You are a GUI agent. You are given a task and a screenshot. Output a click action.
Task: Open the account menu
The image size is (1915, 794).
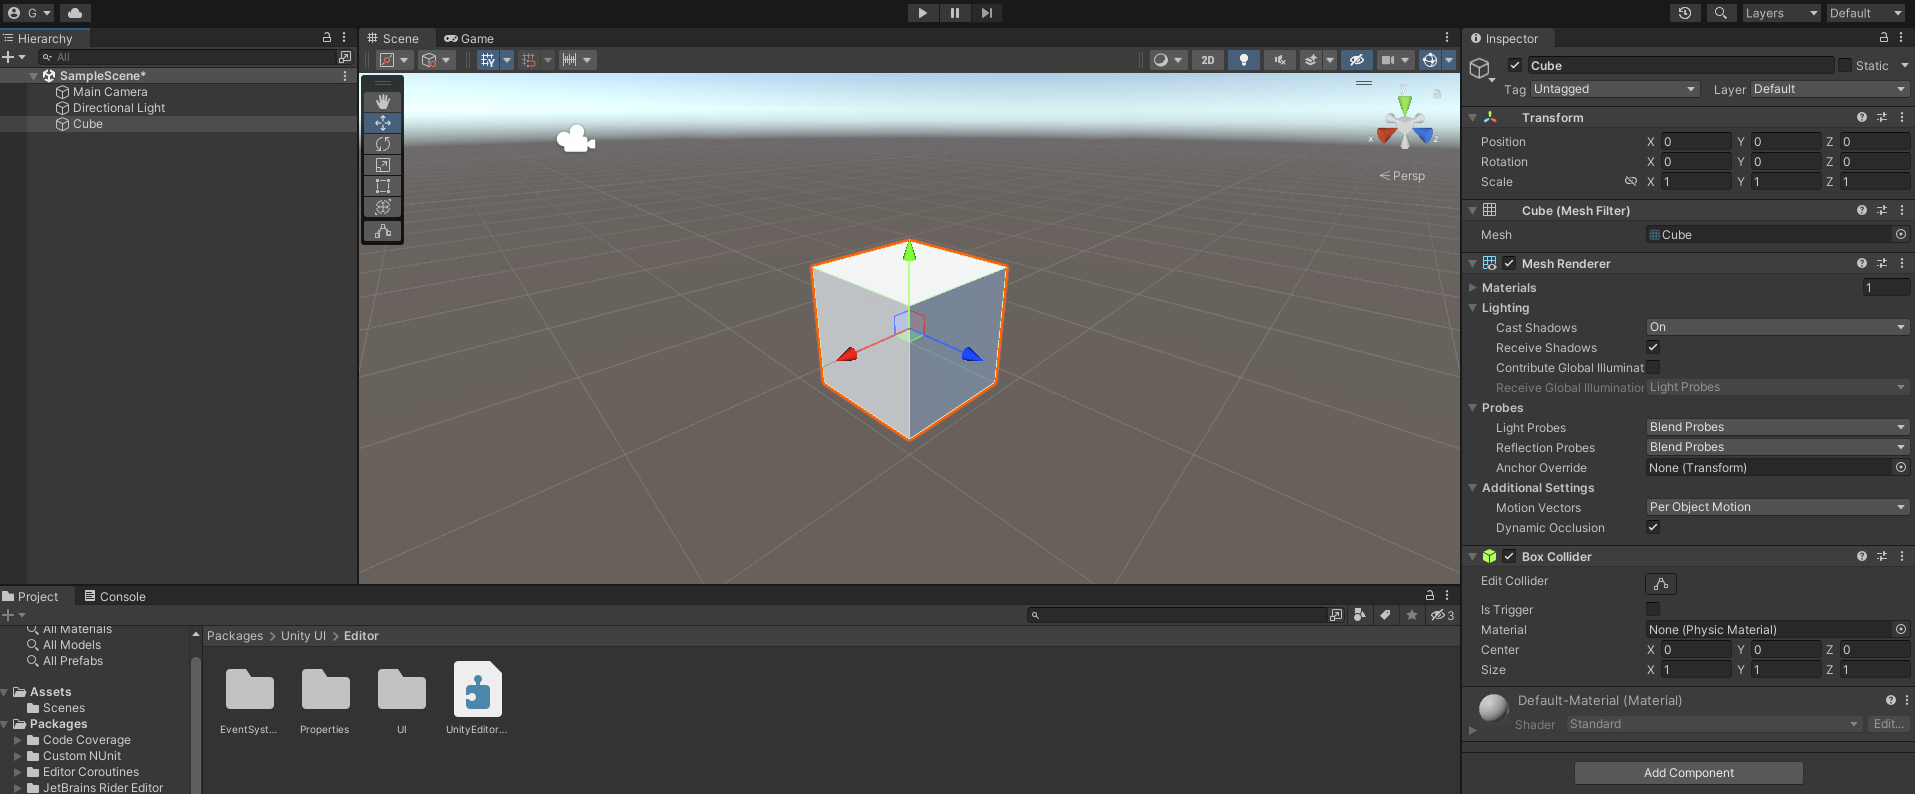29,13
